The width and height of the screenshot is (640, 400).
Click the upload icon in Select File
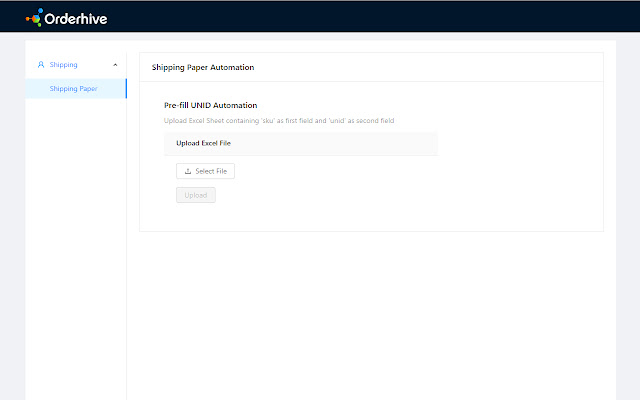pyautogui.click(x=188, y=171)
